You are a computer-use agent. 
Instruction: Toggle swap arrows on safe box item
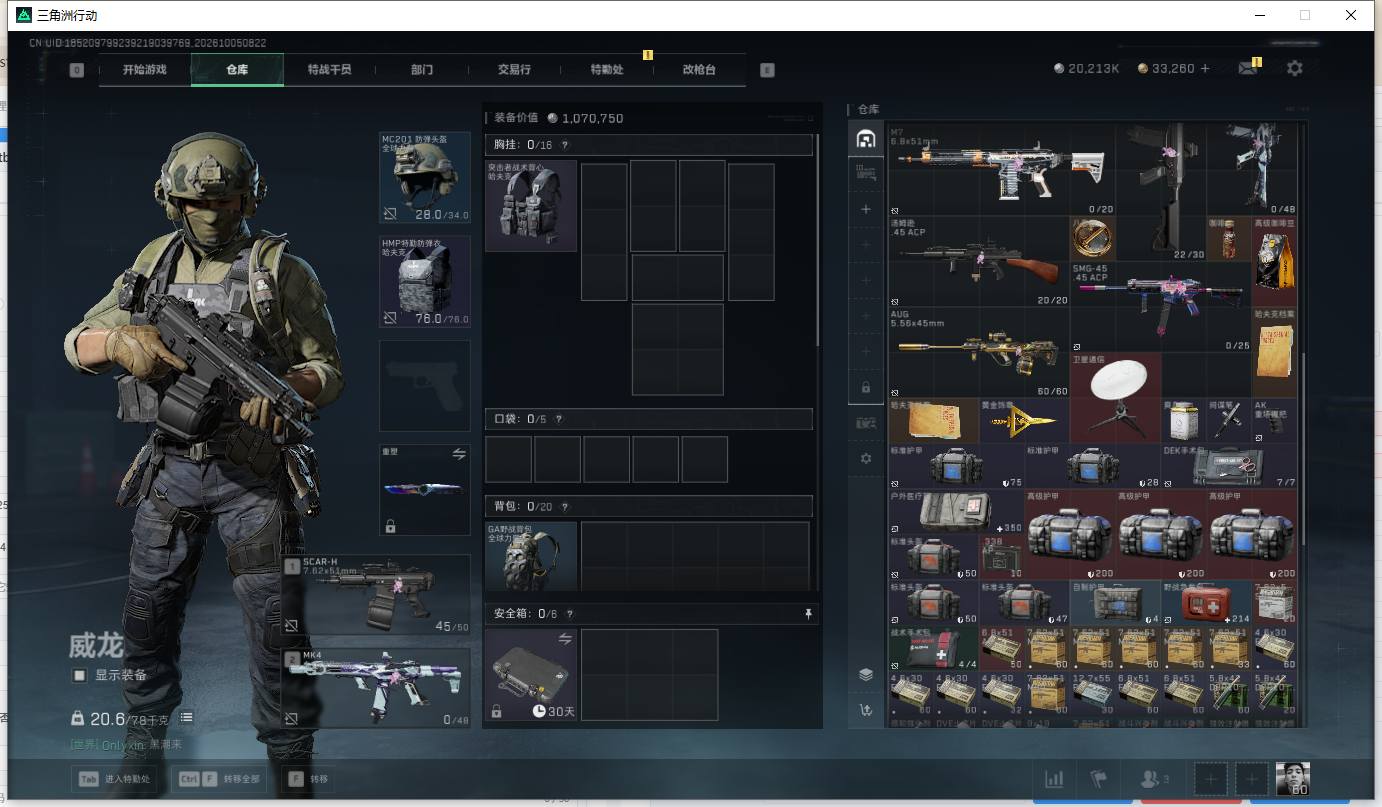coord(565,638)
